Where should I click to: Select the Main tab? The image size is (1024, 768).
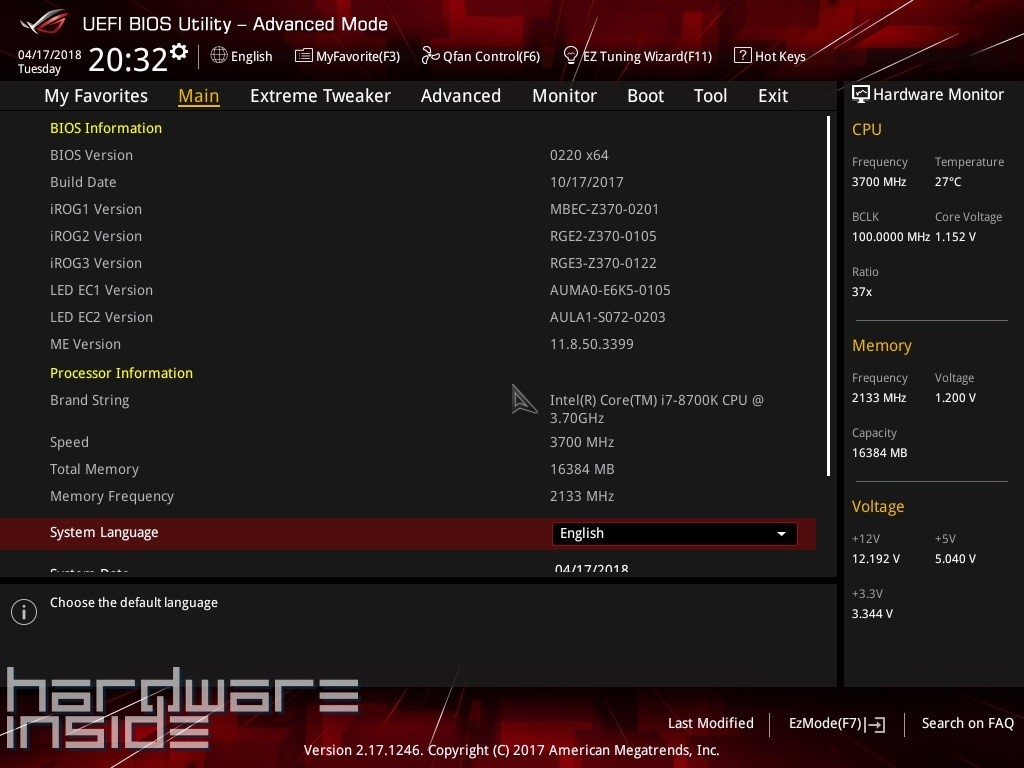click(x=199, y=96)
